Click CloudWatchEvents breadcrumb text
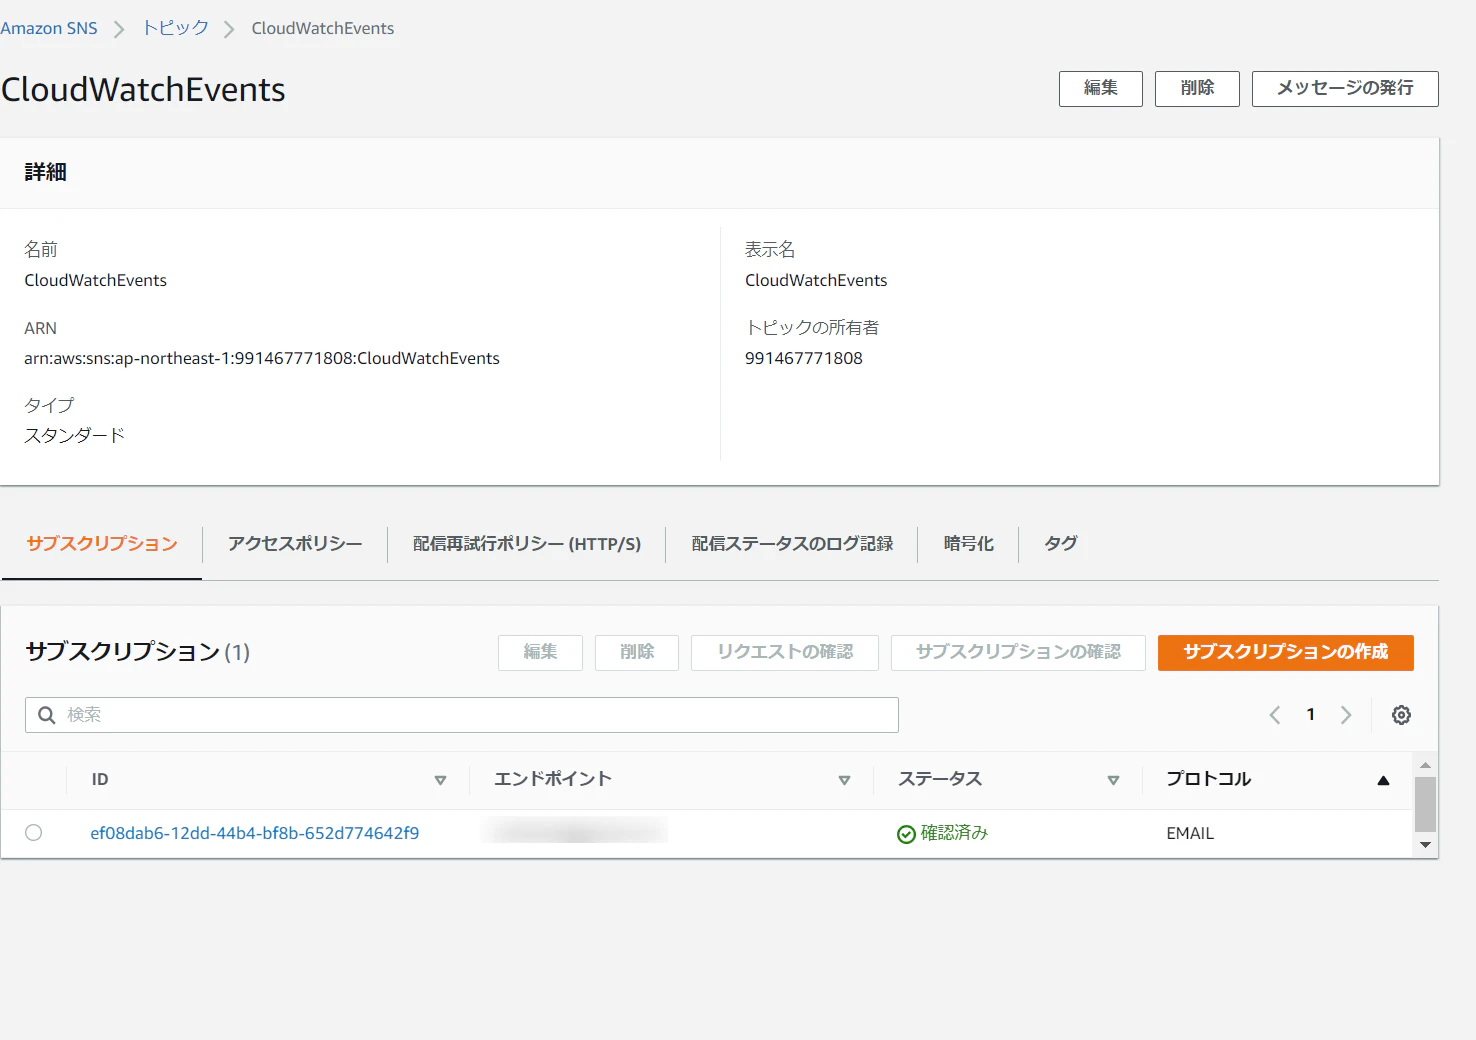 coord(323,28)
